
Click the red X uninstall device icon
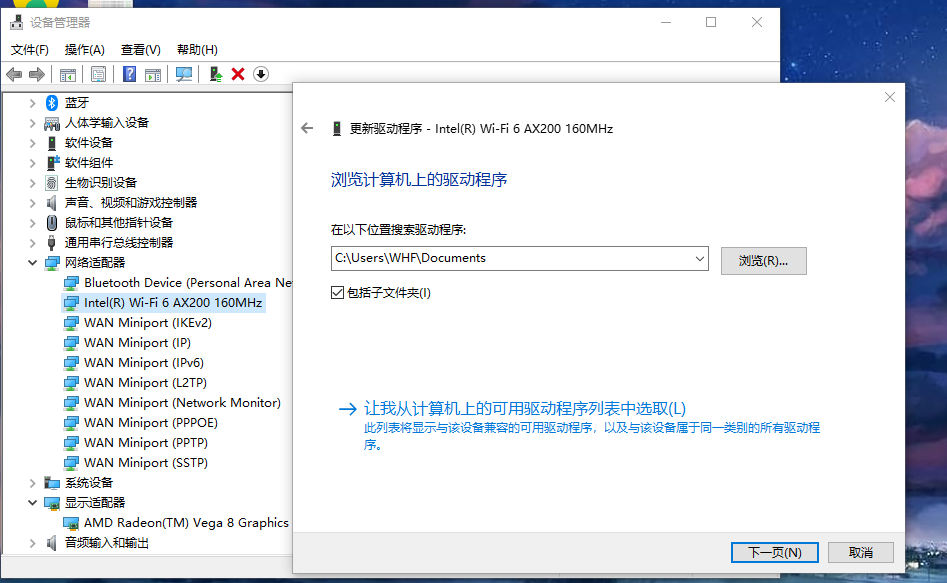(x=238, y=74)
